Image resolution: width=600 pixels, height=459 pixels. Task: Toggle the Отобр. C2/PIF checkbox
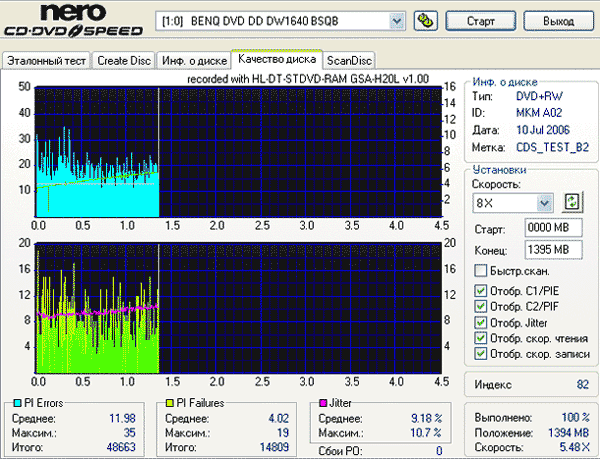click(481, 307)
